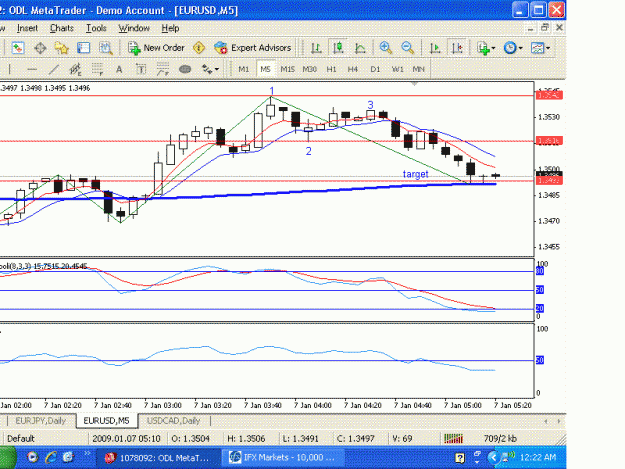Switch timeframe to M1
The width and height of the screenshot is (625, 469).
pos(244,69)
